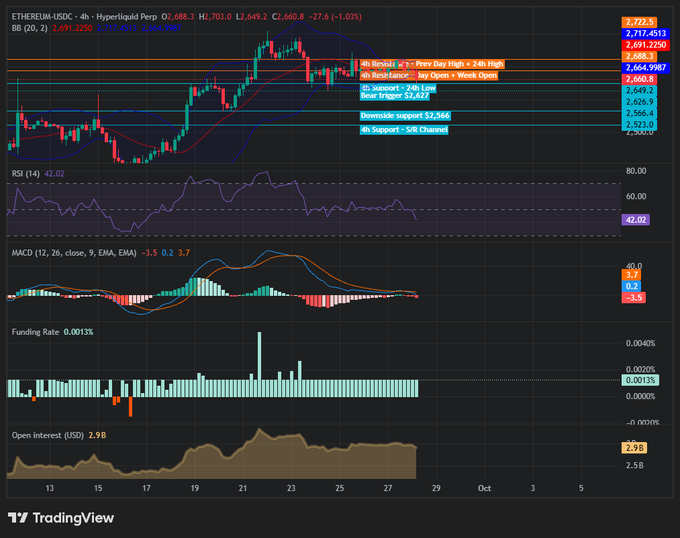Click the date 17 on time axis

147,488
